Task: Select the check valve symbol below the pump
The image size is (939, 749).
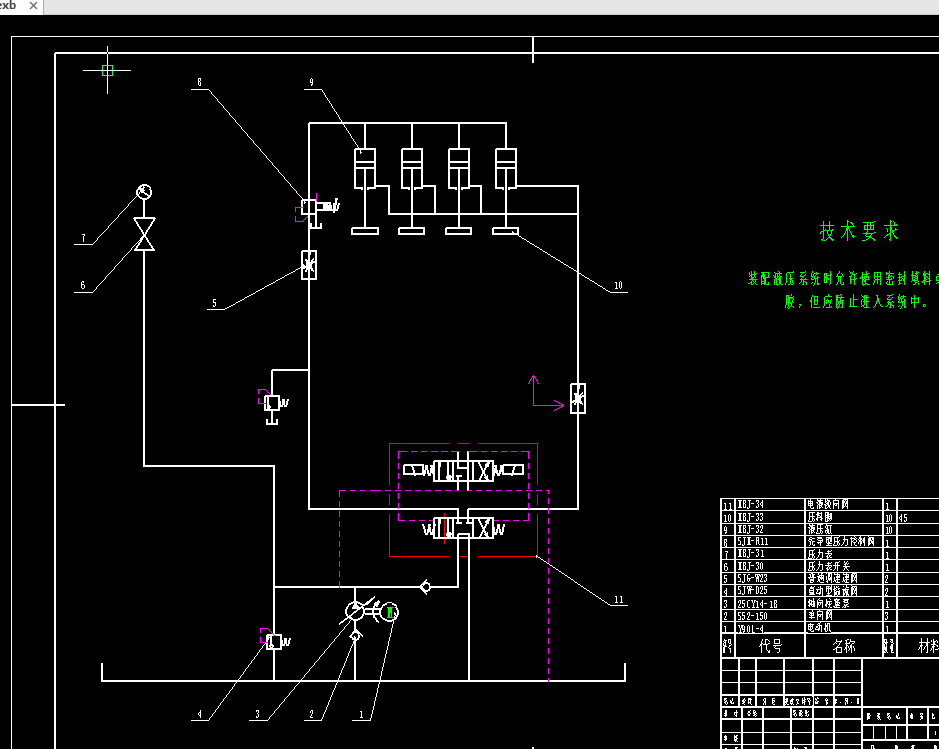Action: pos(355,636)
